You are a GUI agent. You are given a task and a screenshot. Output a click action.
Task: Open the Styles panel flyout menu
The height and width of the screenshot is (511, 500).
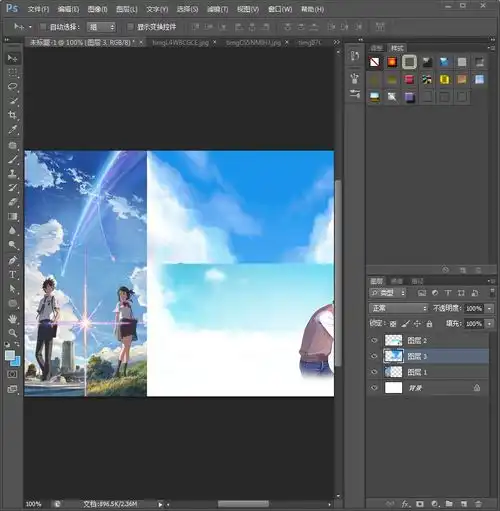point(491,48)
